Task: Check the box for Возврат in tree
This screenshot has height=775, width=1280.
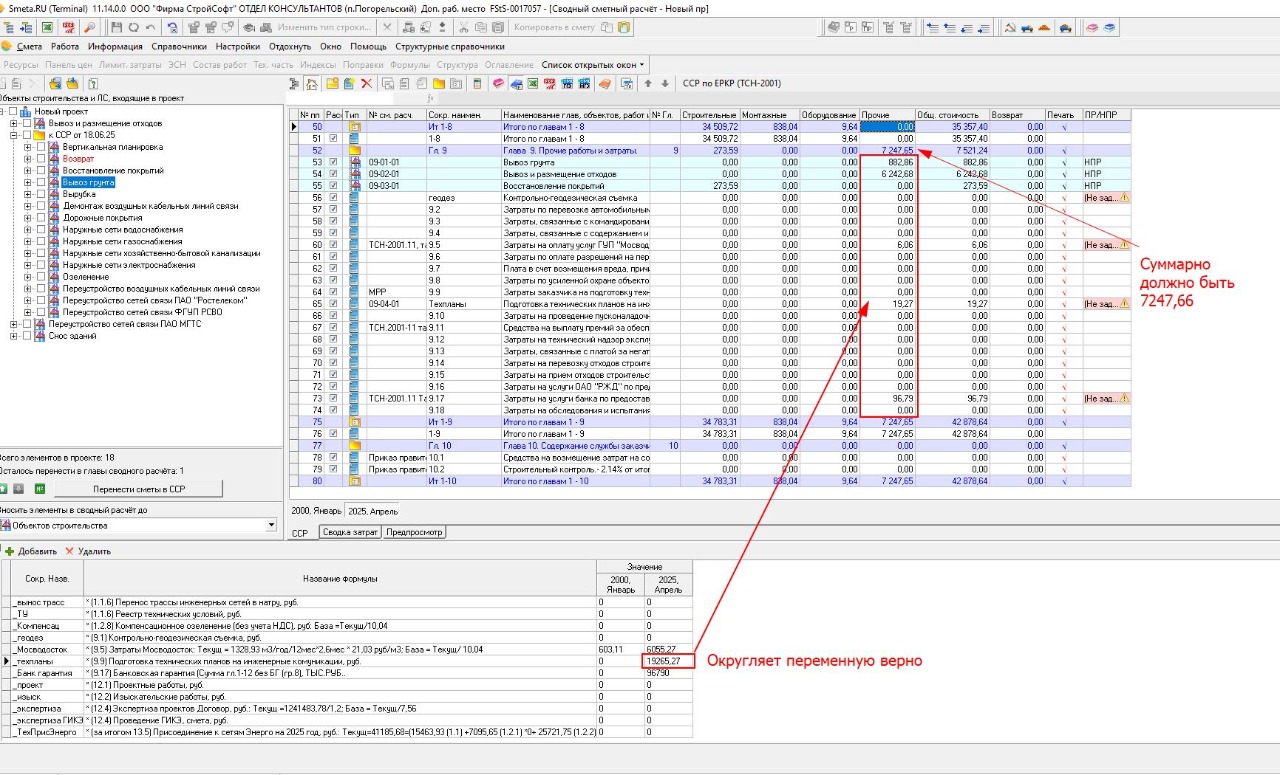Action: coord(41,159)
